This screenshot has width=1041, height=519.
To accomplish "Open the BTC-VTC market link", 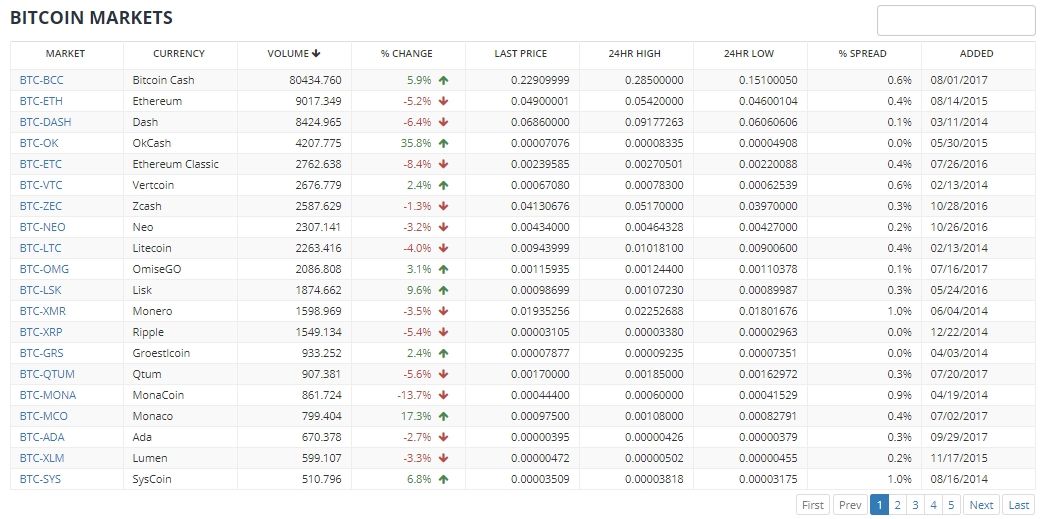I will tap(41, 185).
